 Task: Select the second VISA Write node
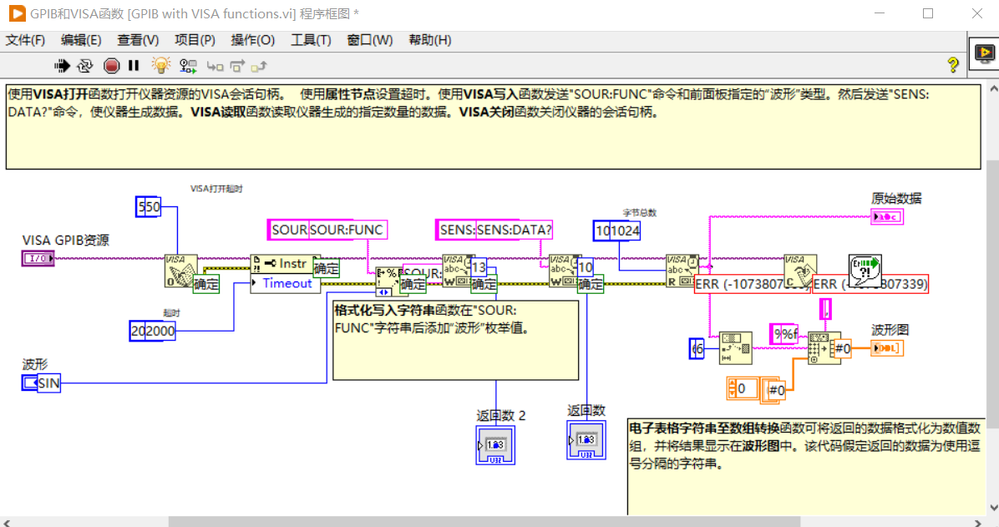coord(563,271)
